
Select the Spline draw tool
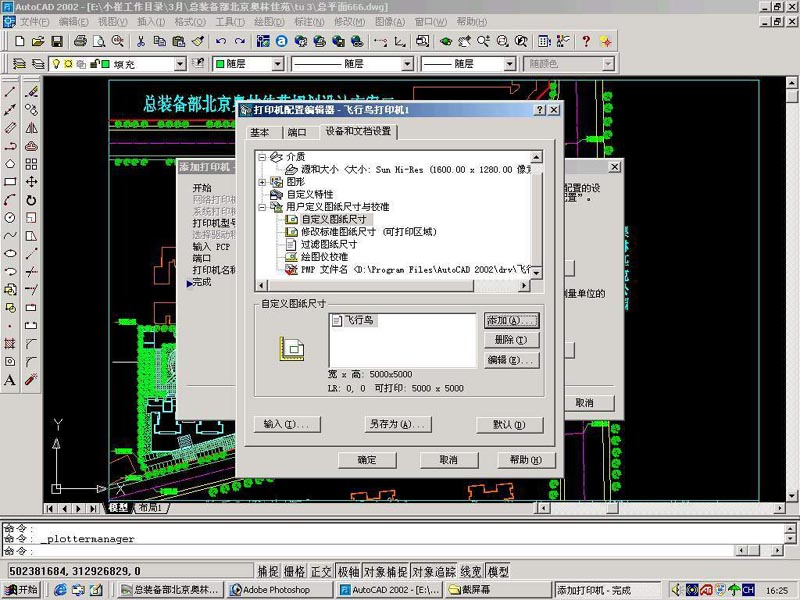tap(10, 236)
